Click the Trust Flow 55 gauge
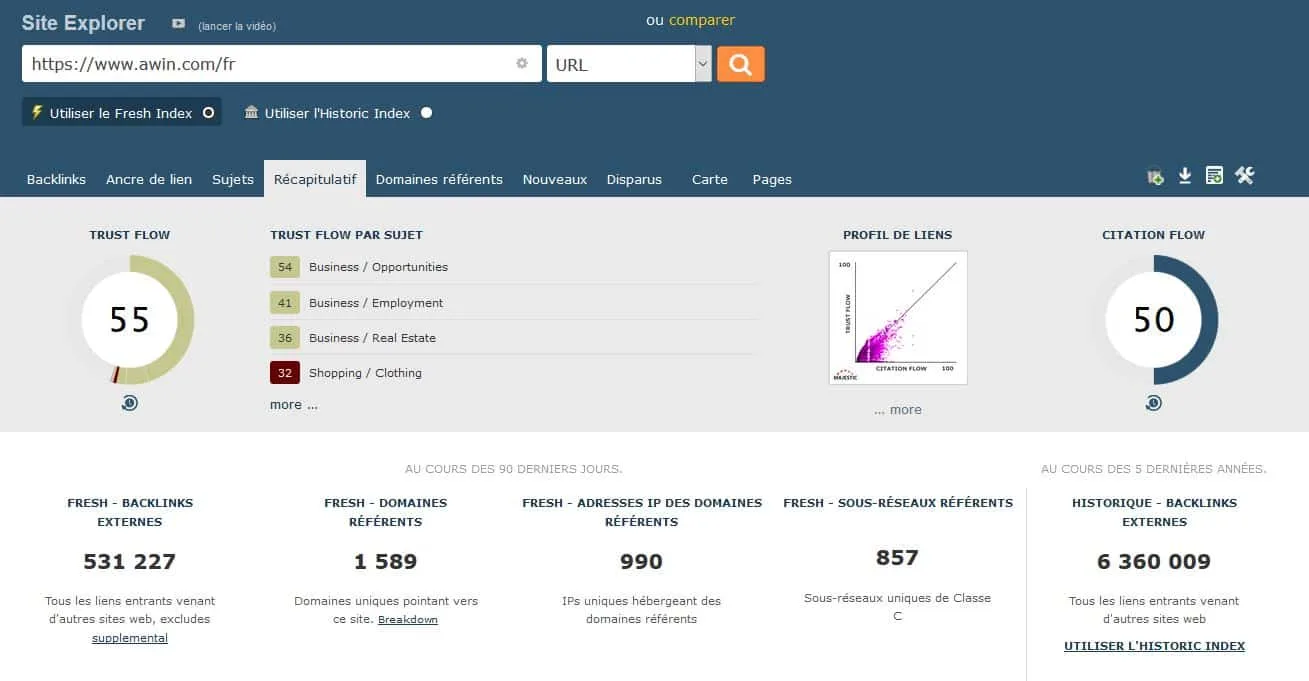 130,320
